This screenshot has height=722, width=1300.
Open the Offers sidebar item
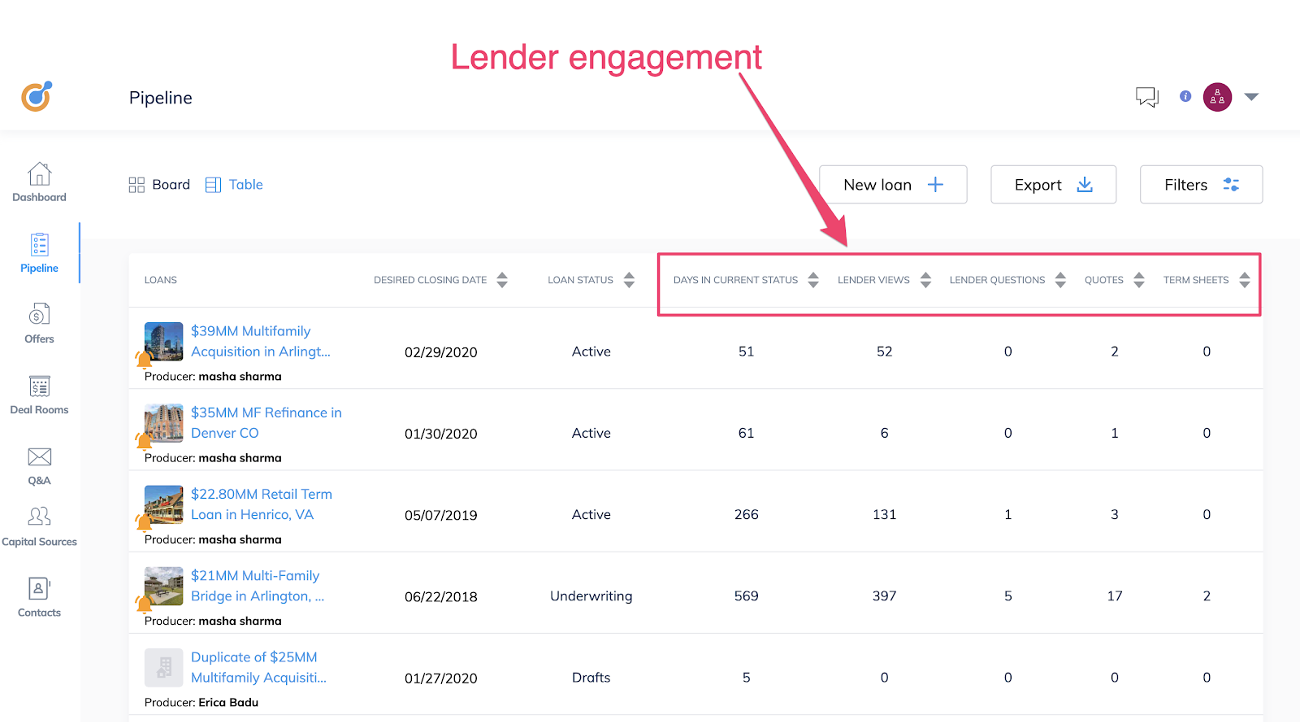(x=39, y=324)
